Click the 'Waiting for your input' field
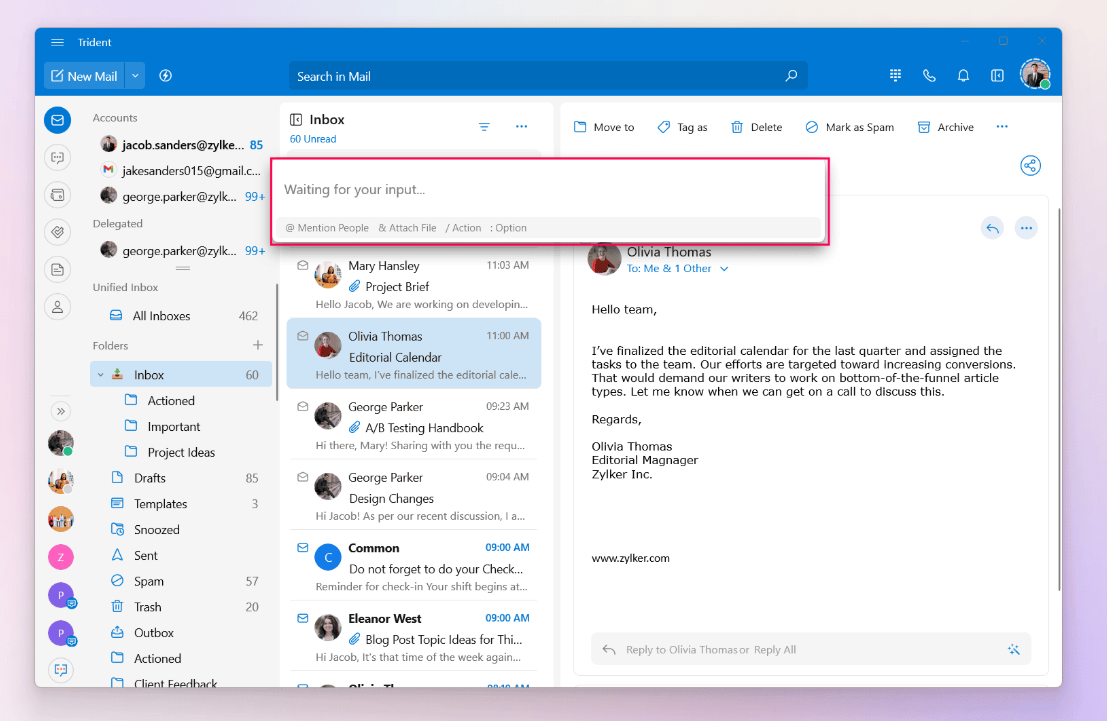This screenshot has height=721, width=1107. (548, 190)
